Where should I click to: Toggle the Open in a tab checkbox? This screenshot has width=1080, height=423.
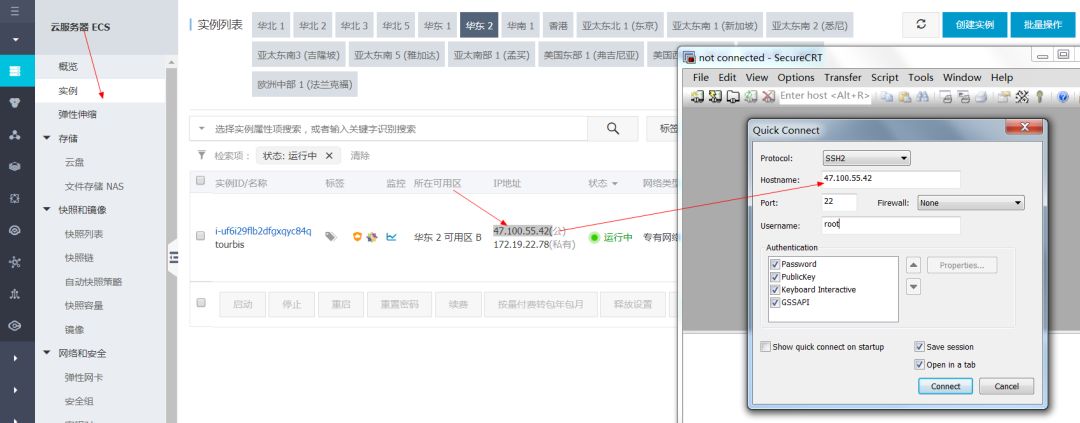919,364
